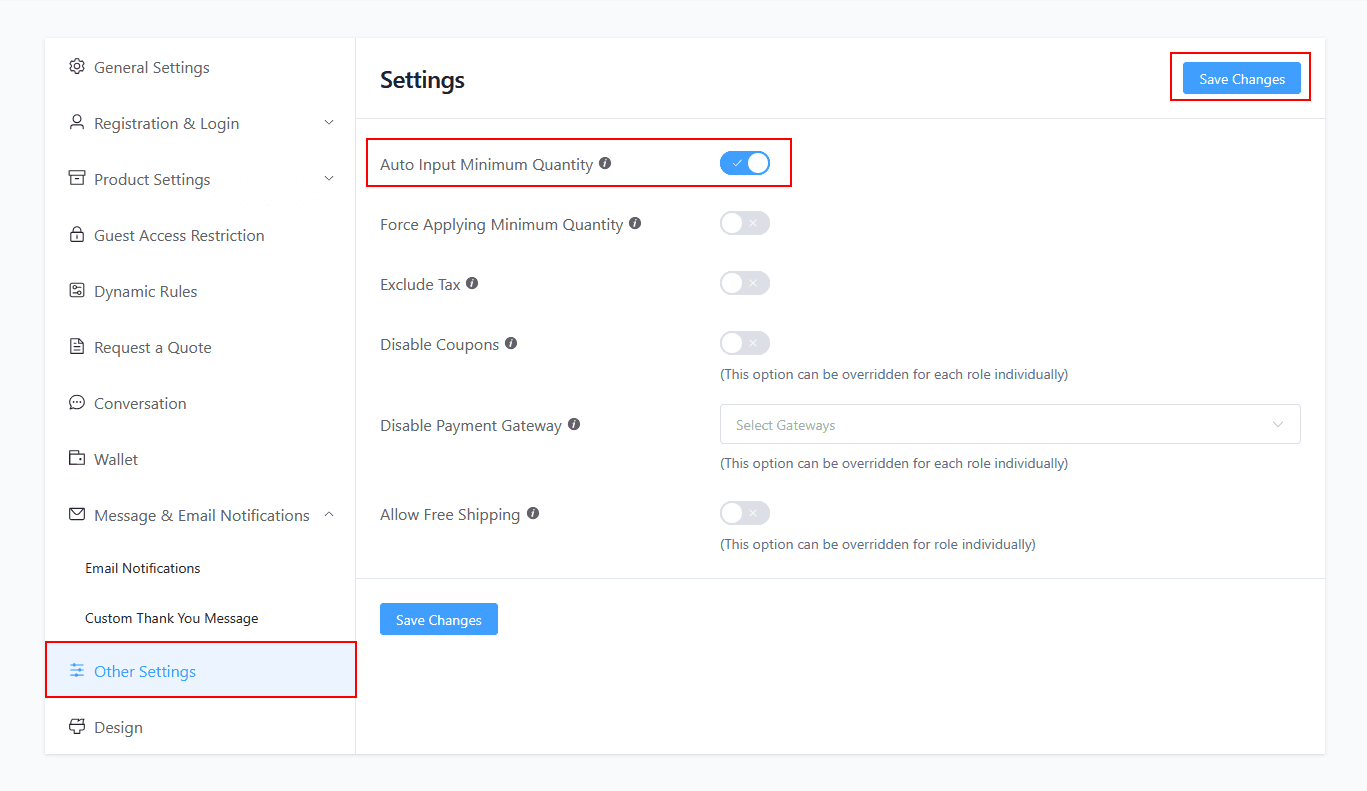Select the Request a Quote document icon
The image size is (1367, 791).
(77, 346)
